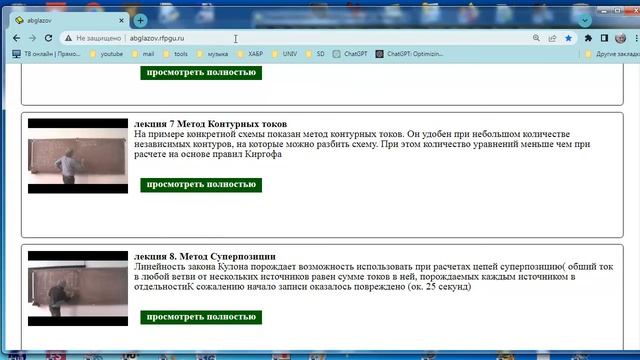Image resolution: width=640 pixels, height=360 pixels.
Task: Open the 'Другие закладки' folder
Action: (612, 54)
